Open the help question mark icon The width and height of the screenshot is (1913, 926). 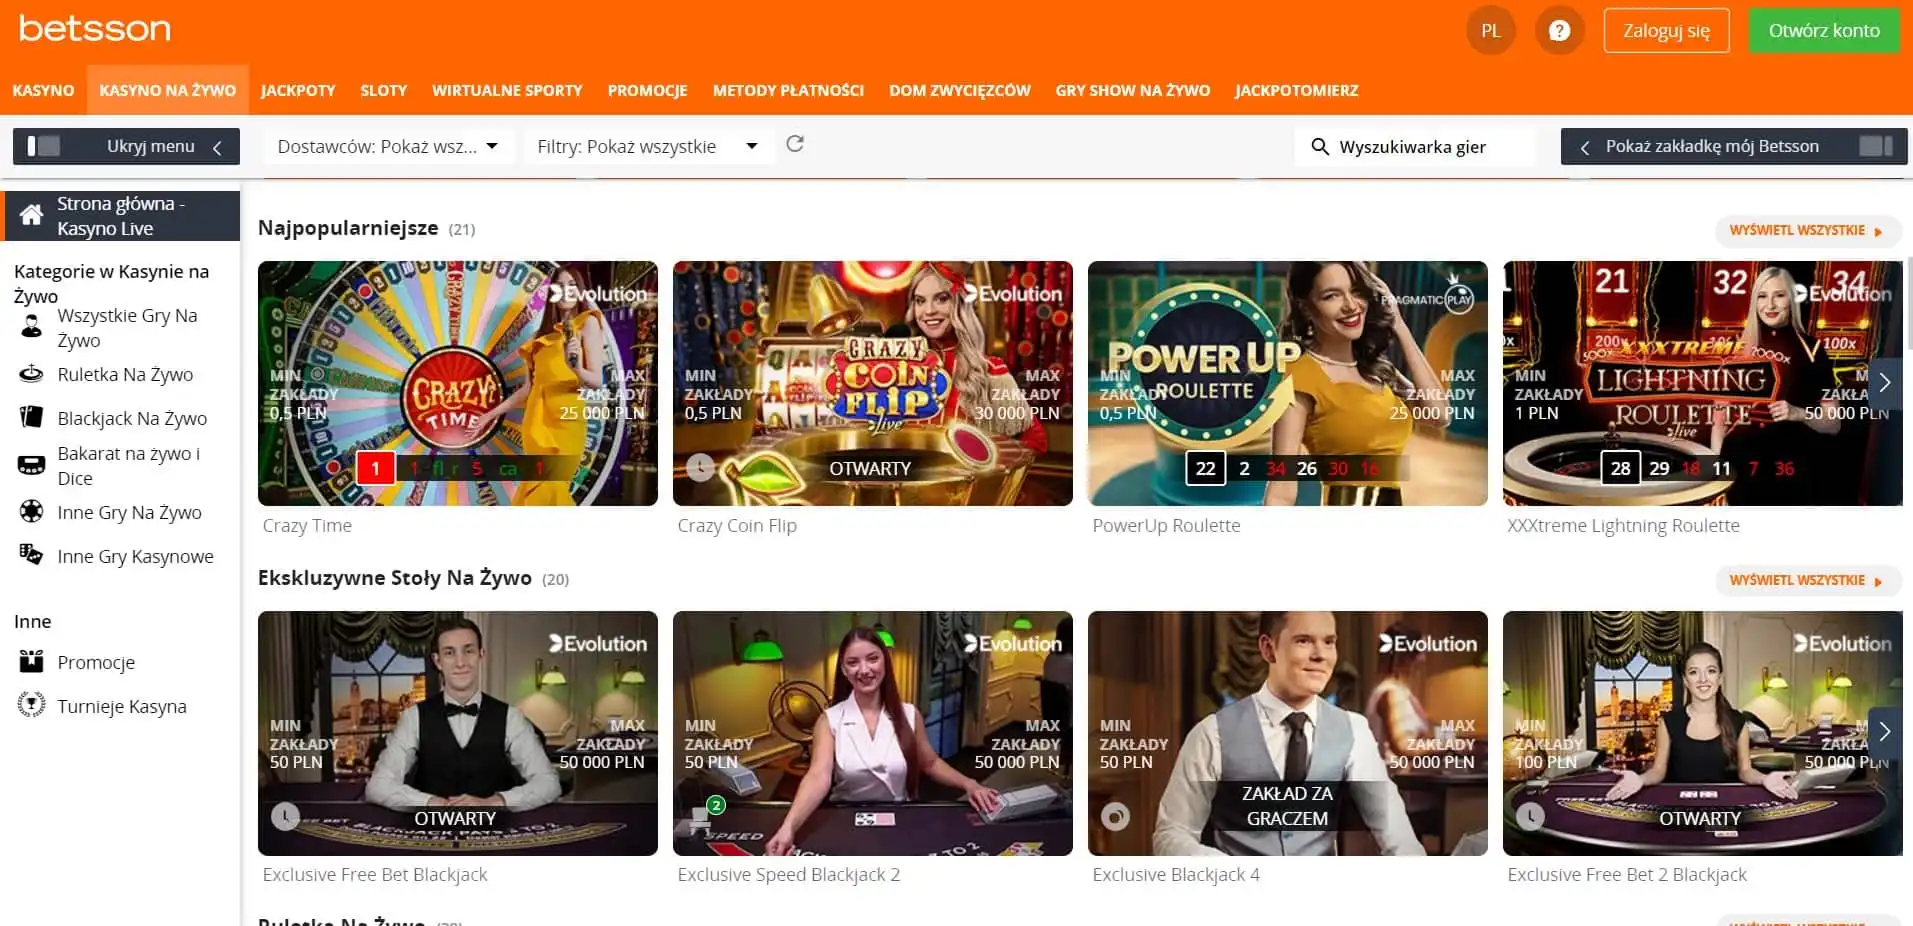tap(1559, 31)
